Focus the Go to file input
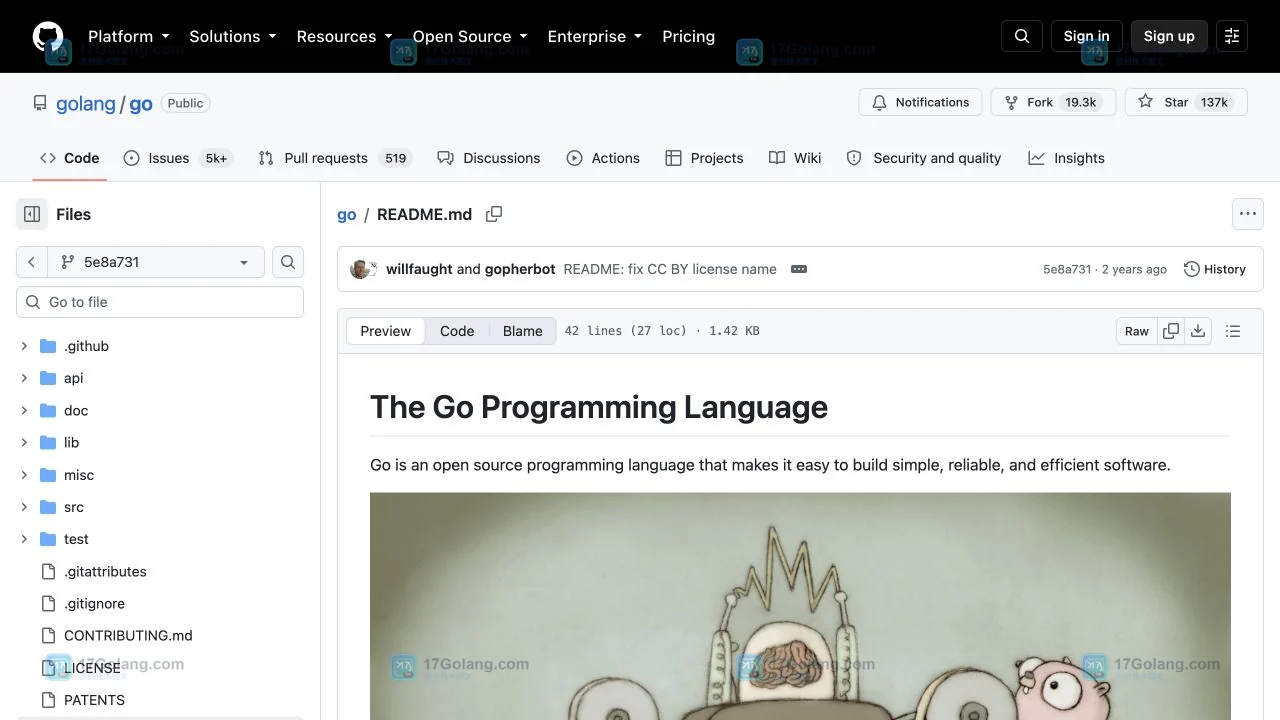 tap(160, 302)
